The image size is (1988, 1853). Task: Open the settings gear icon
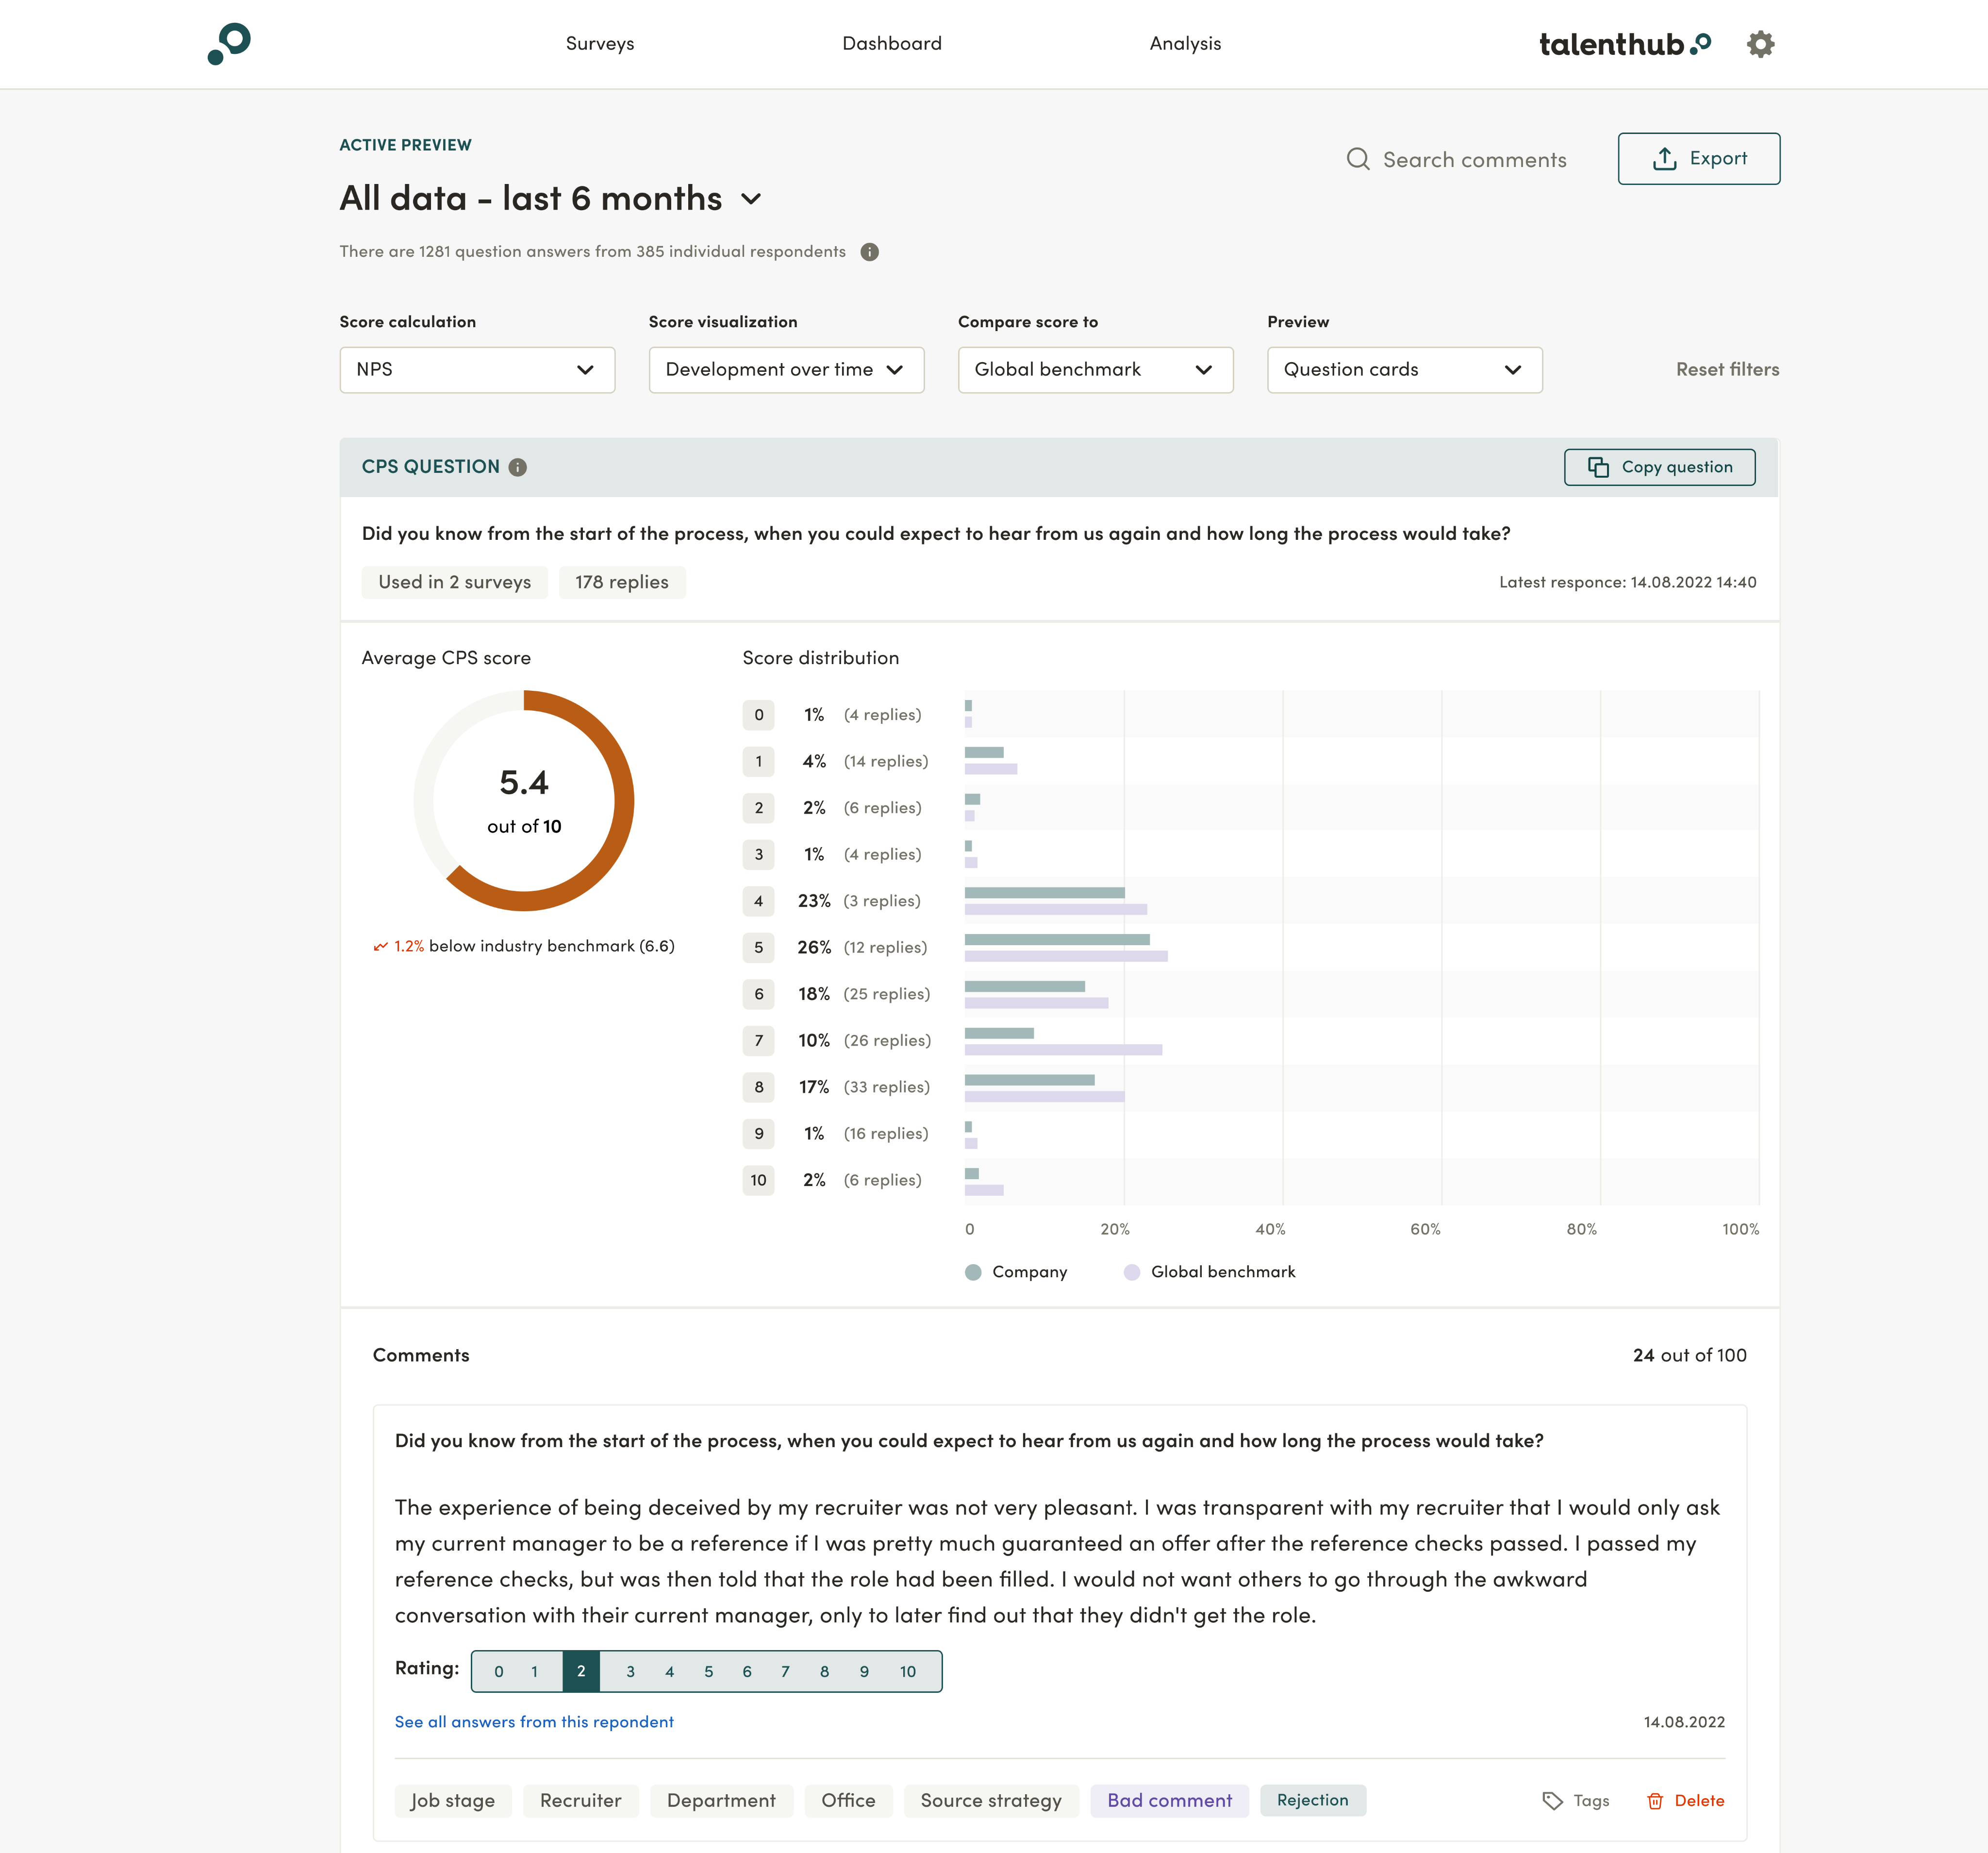[1760, 44]
